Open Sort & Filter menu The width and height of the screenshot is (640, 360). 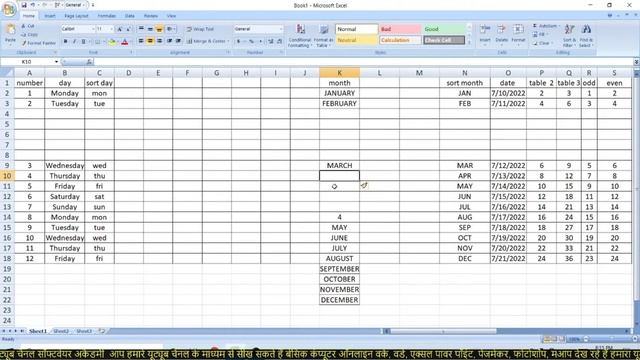pos(569,35)
